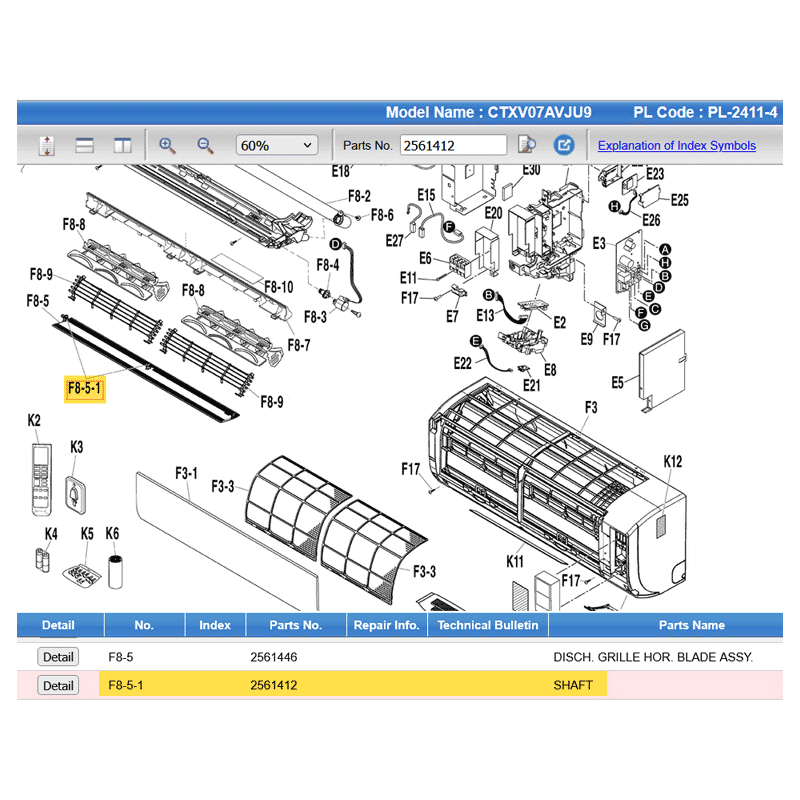Click the Repair Info. column header
Image resolution: width=800 pixels, height=800 pixels.
click(x=386, y=625)
